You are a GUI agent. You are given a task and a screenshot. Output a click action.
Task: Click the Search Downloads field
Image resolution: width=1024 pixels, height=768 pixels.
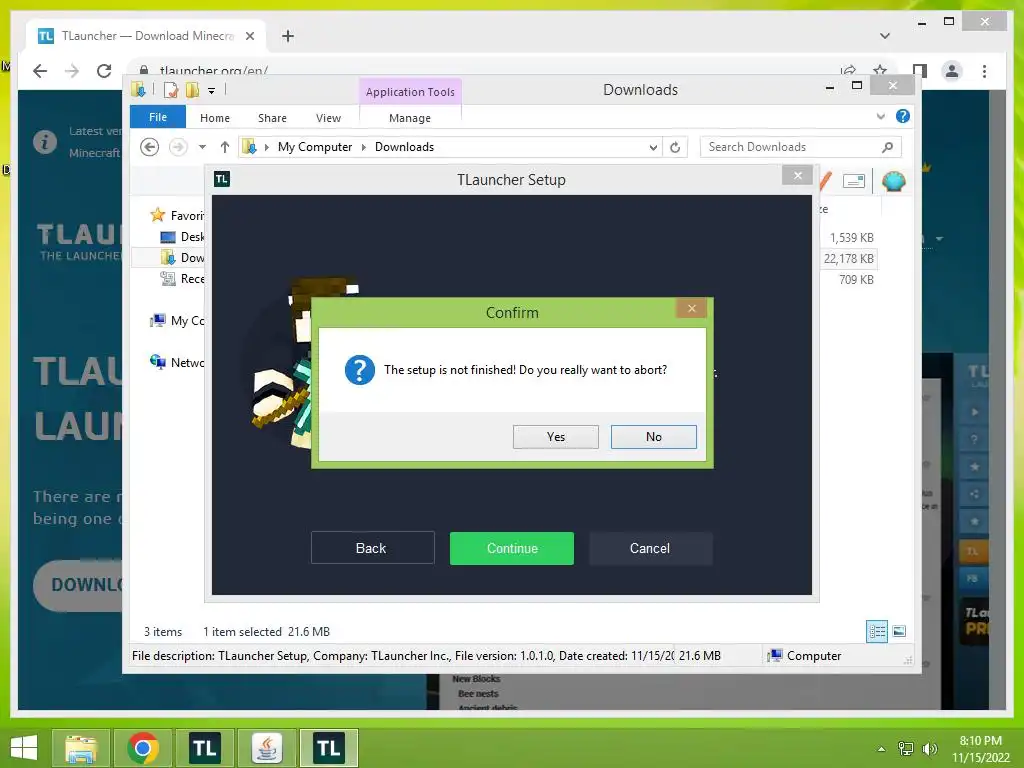coord(801,147)
